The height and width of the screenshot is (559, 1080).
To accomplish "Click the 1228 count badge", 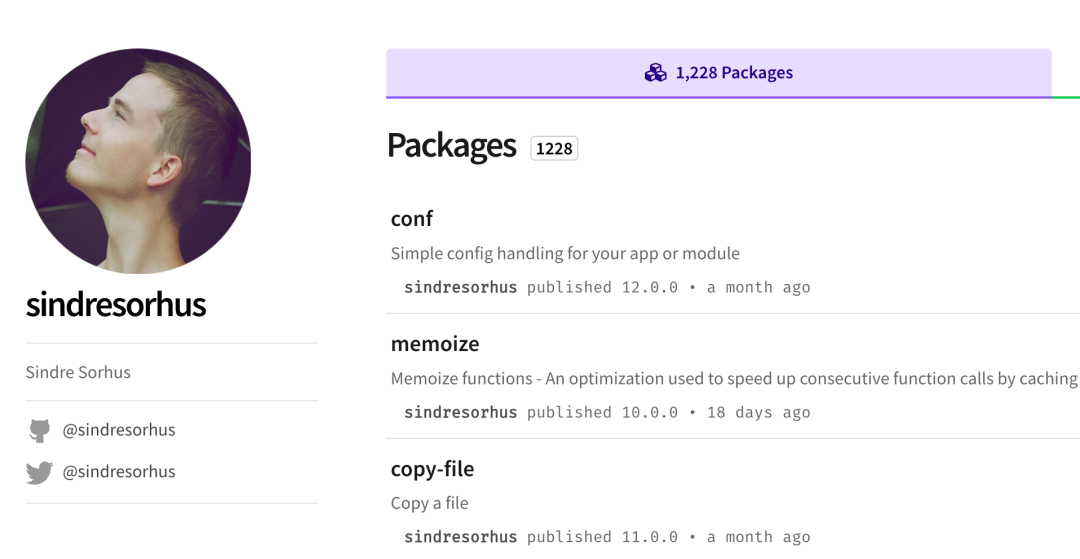I will (x=554, y=149).
